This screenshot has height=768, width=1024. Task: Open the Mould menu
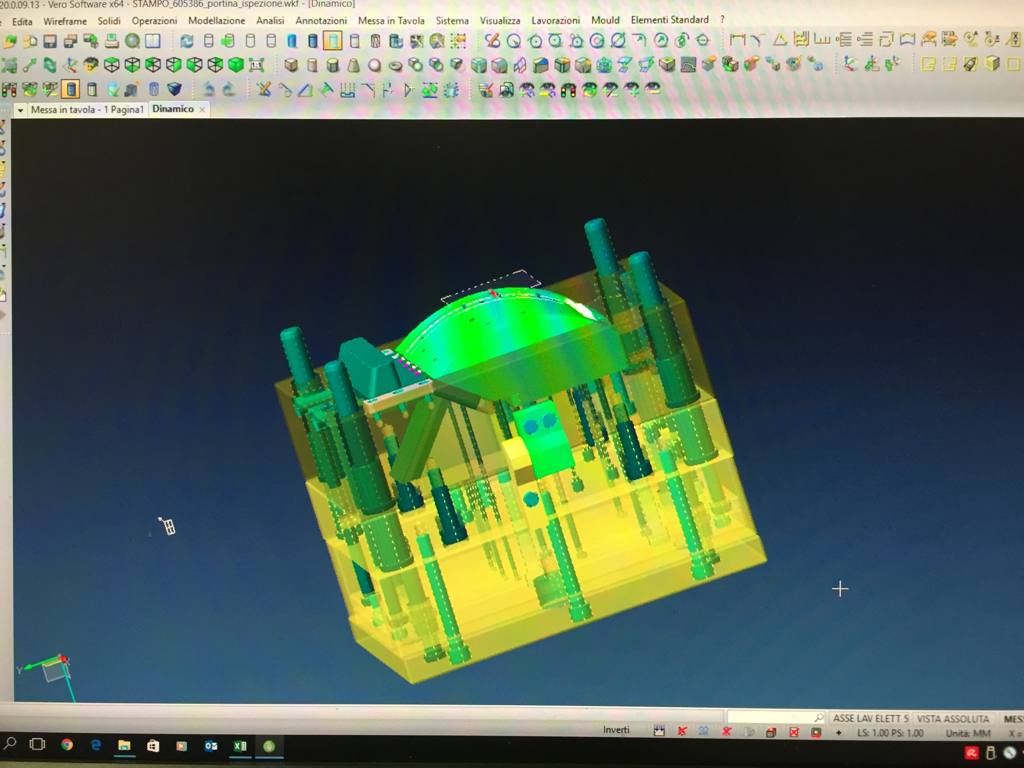point(605,20)
